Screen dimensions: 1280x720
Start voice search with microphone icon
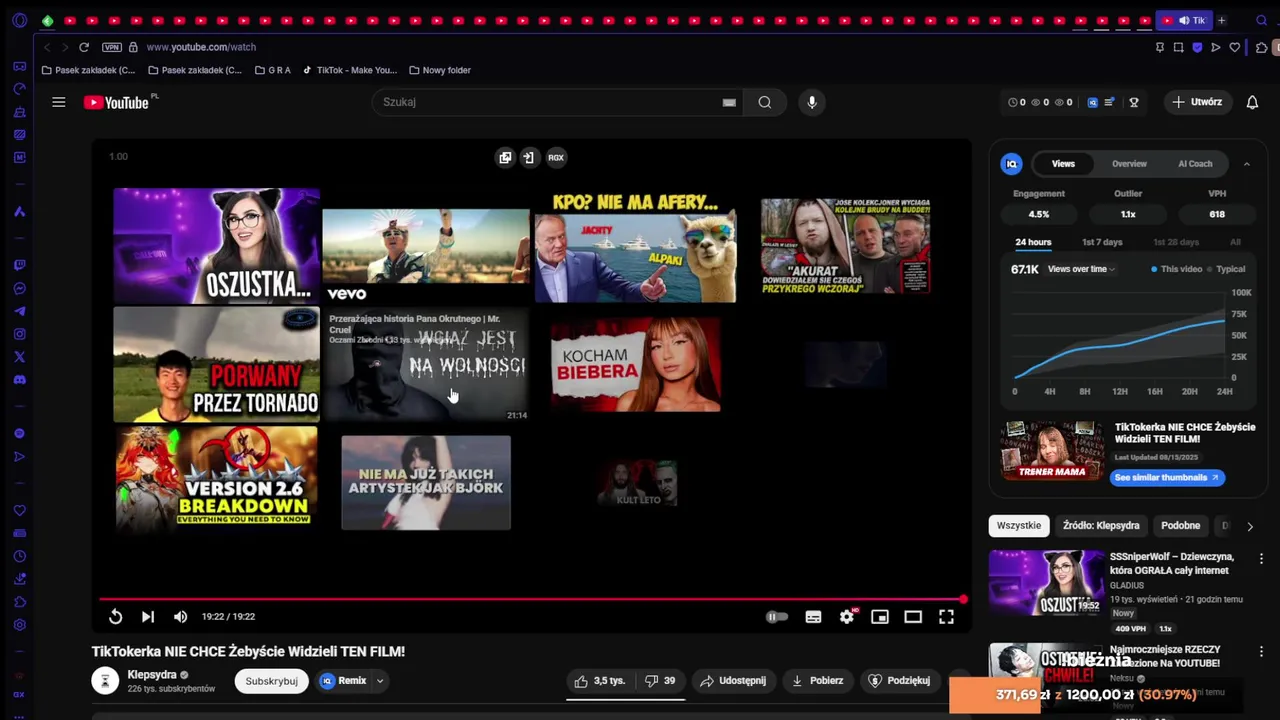(x=812, y=102)
